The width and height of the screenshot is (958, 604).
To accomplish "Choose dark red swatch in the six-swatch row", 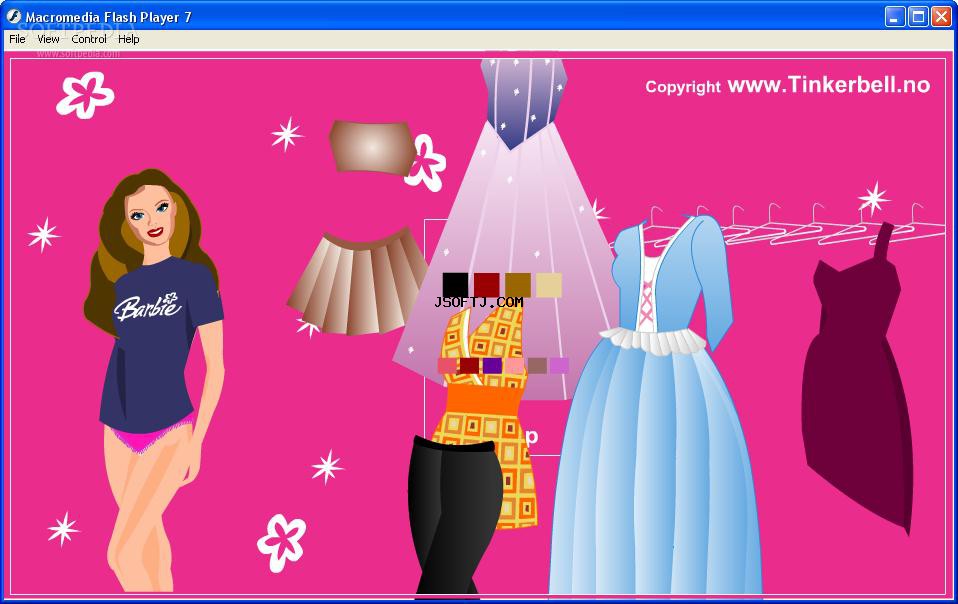I will (469, 366).
